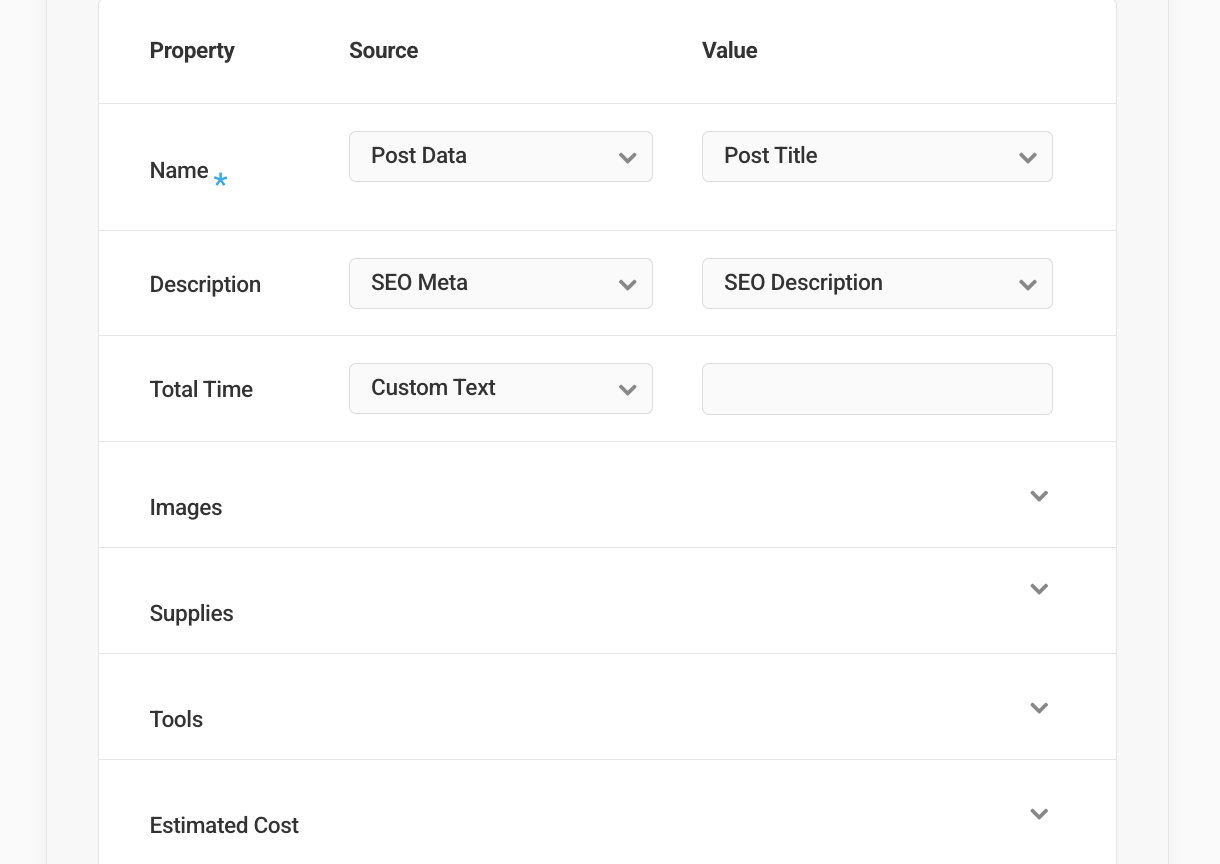Click the chevron on the Post Title selector

tap(1028, 157)
